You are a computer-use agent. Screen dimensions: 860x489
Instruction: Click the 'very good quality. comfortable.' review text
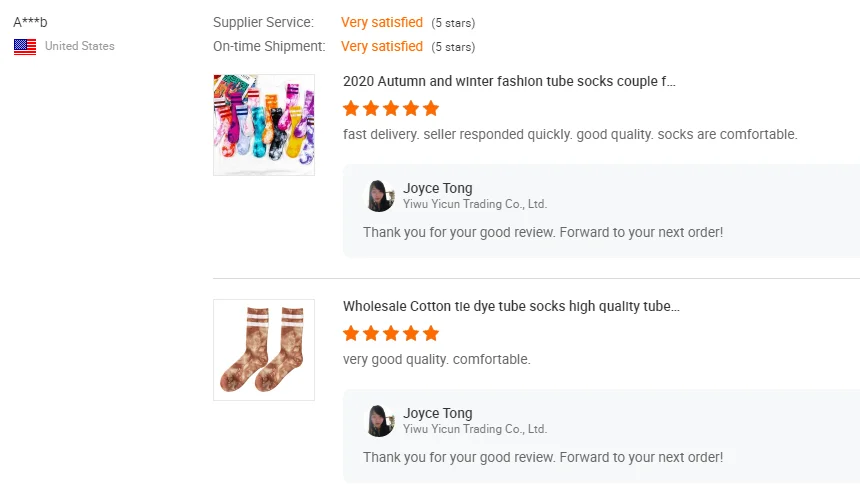[x=437, y=359]
